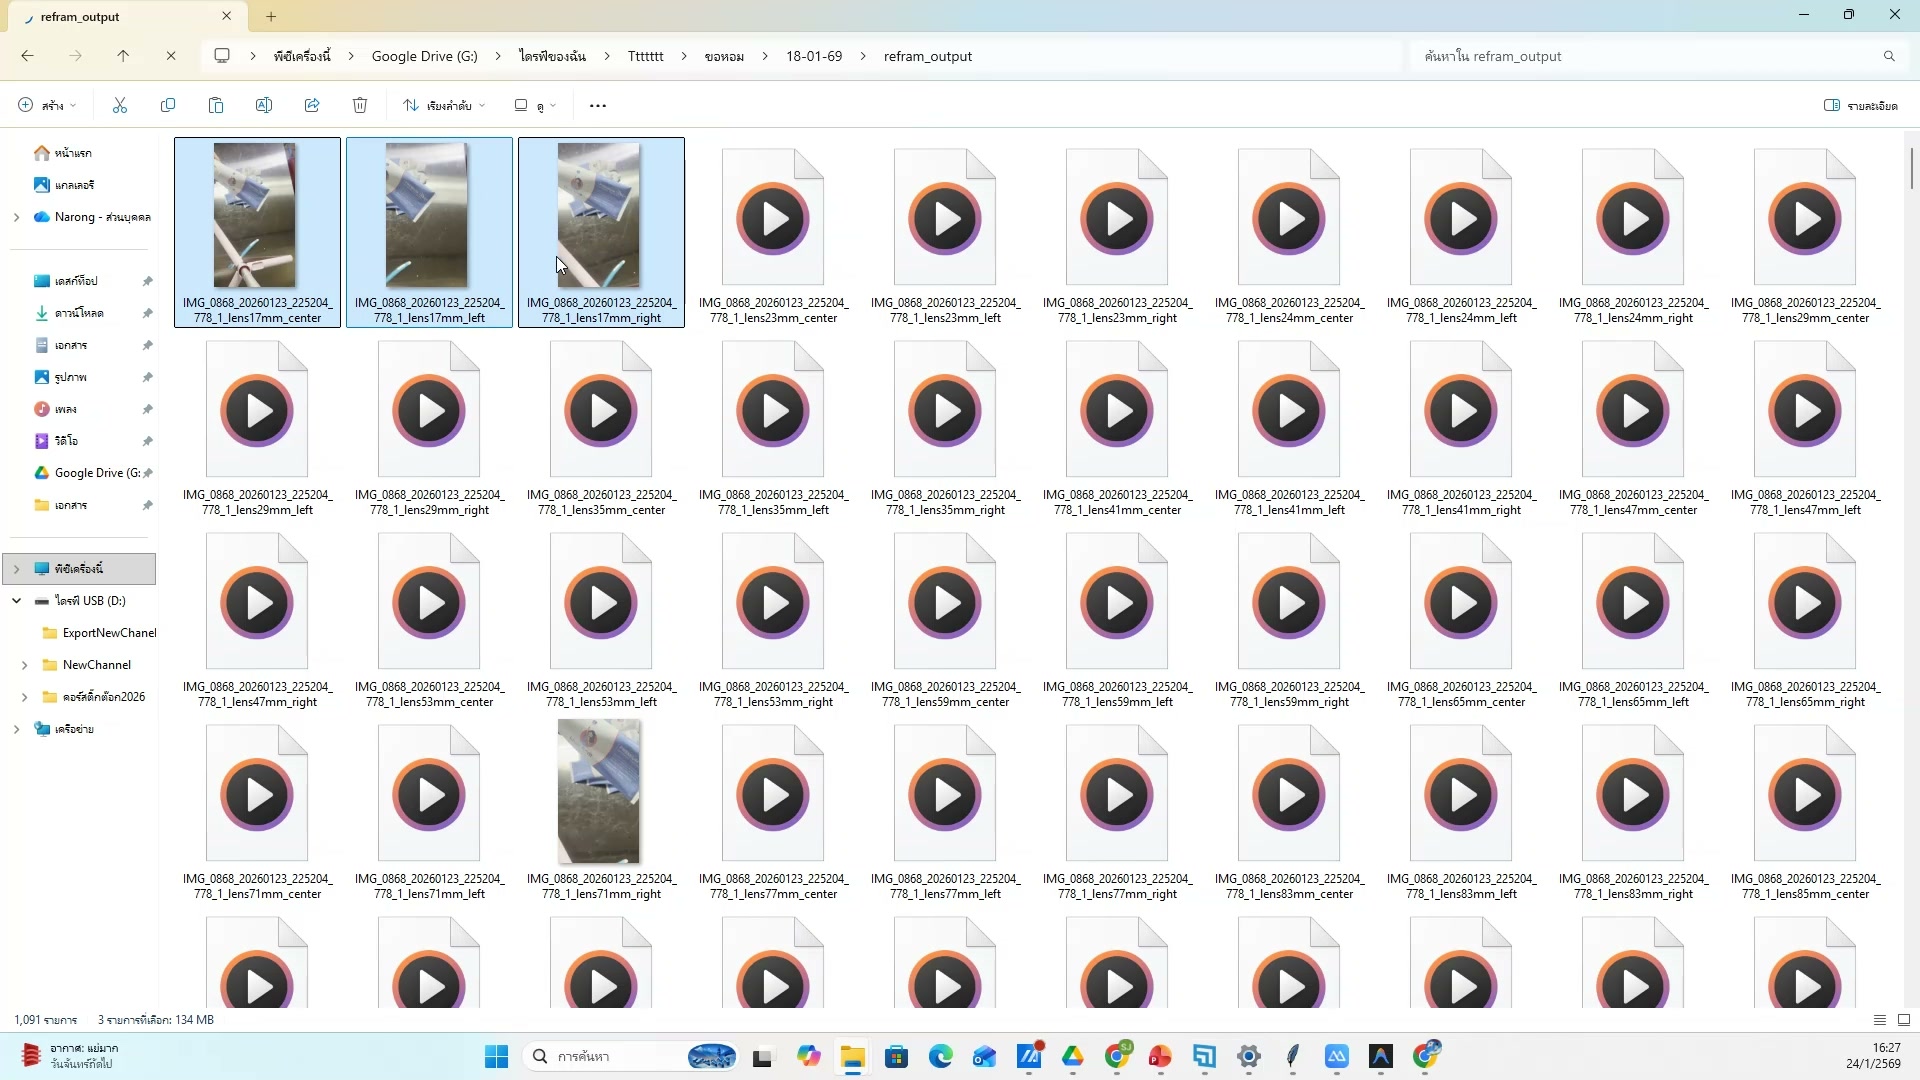Click the Delete trash can icon
Screen dimensions: 1920x1080
(x=360, y=105)
